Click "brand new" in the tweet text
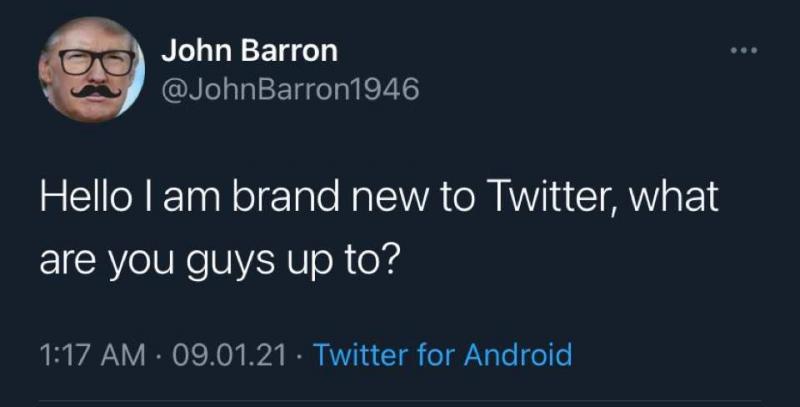Screen dimensions: 800x407 tap(312, 196)
